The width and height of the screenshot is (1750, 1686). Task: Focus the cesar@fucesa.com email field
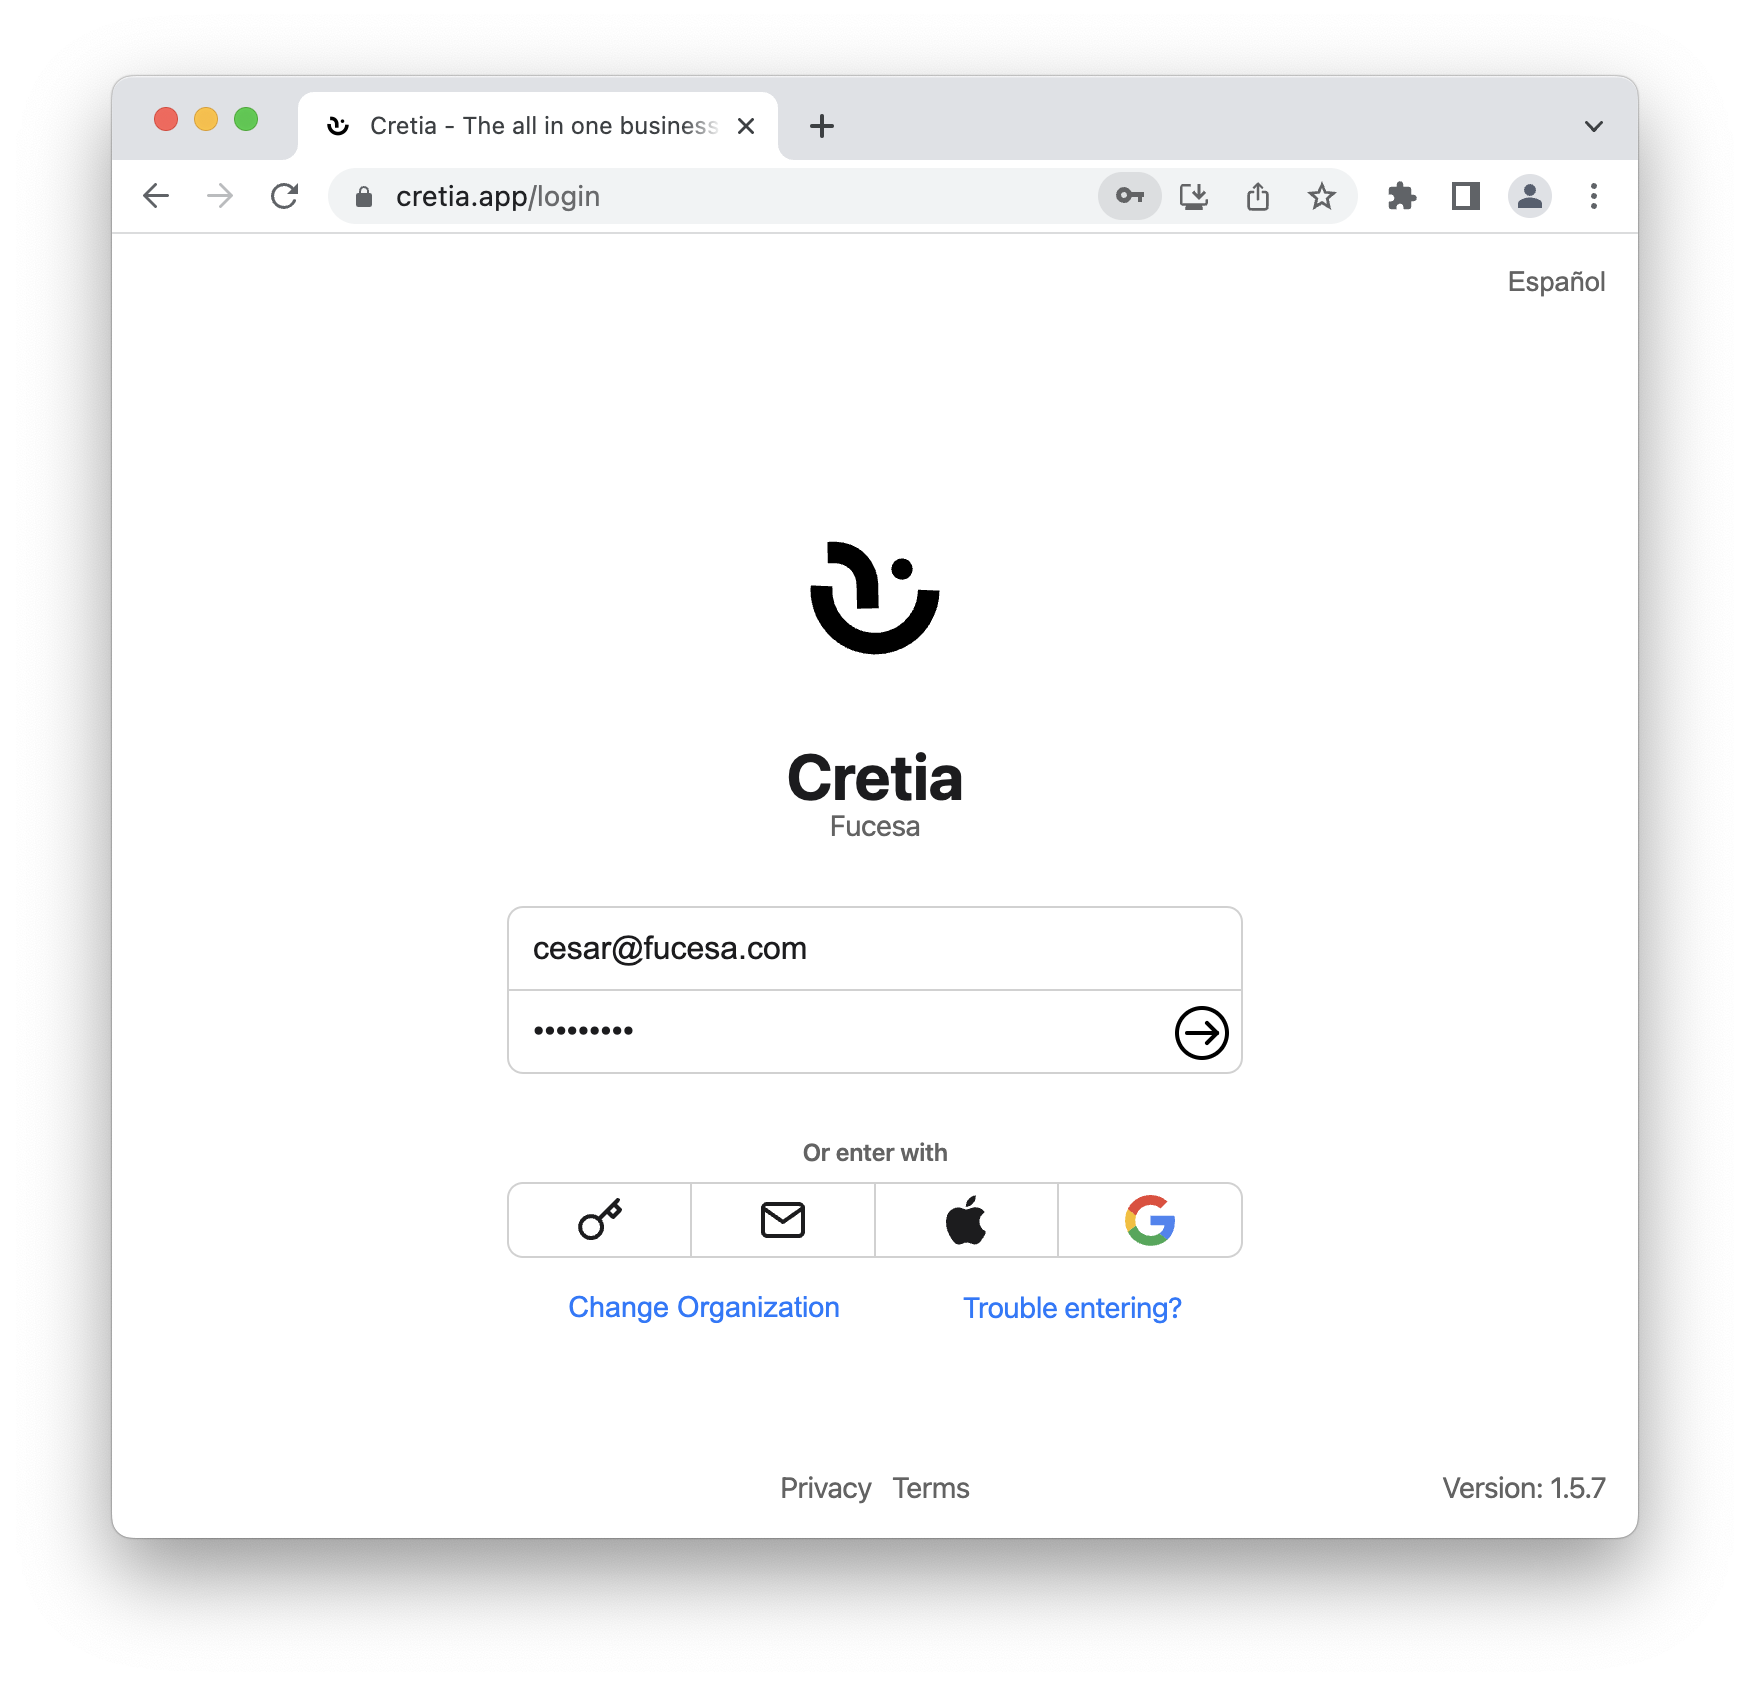[875, 948]
